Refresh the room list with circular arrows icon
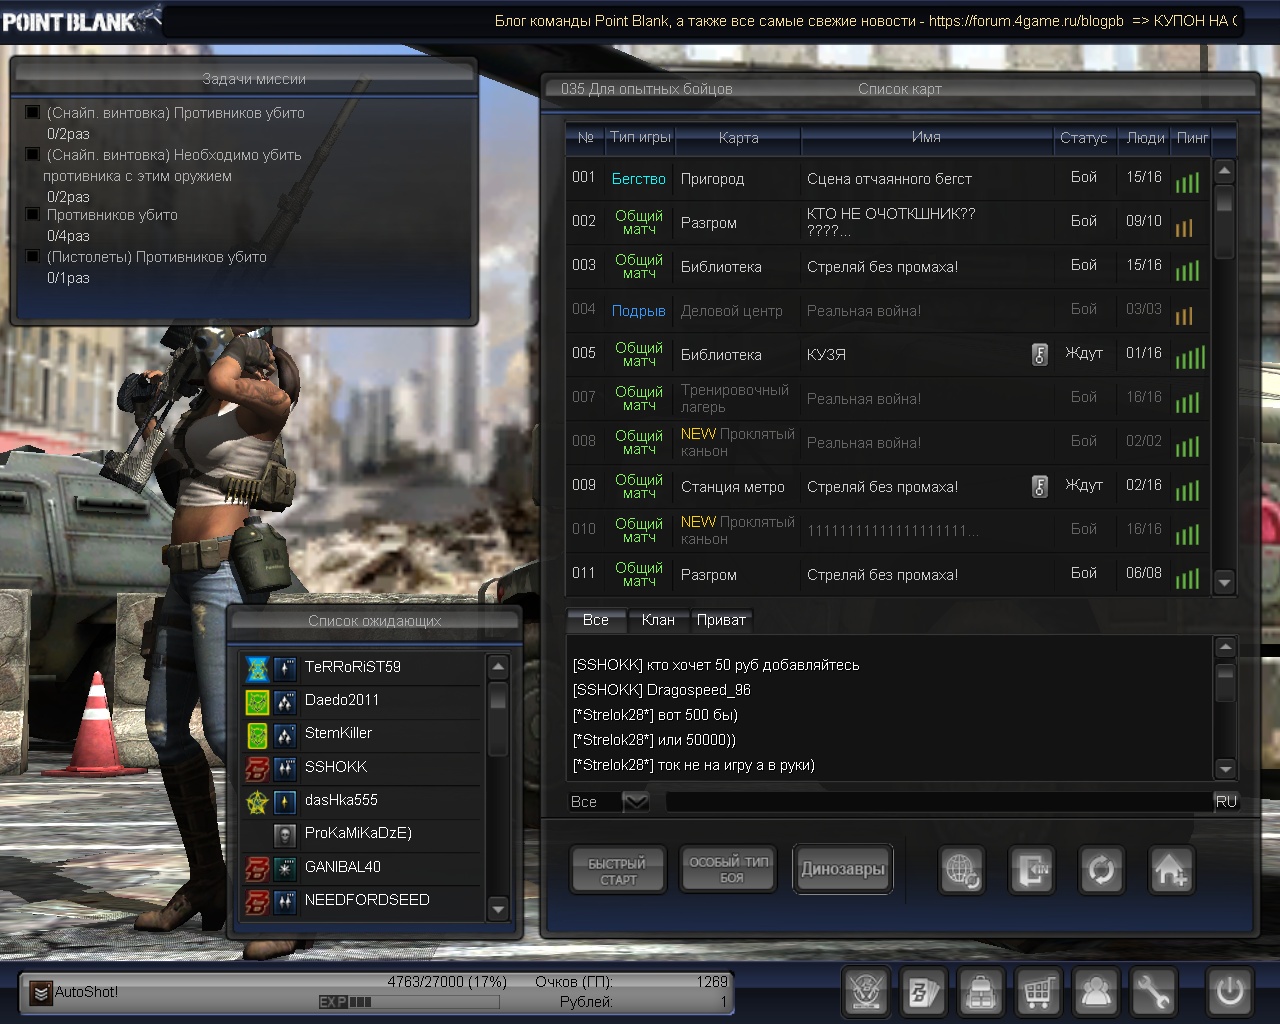This screenshot has height=1024, width=1280. tap(1101, 870)
